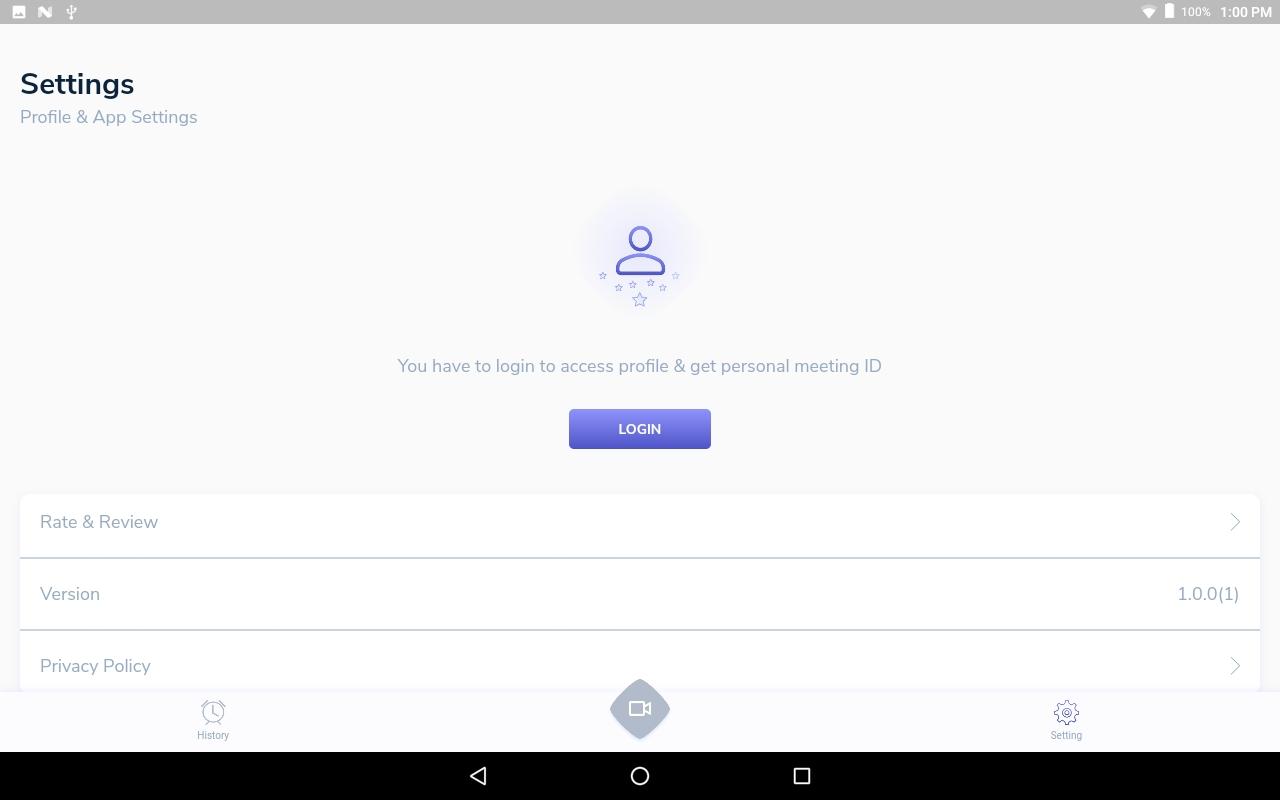
Task: Open the Rate & Review row
Action: point(640,522)
